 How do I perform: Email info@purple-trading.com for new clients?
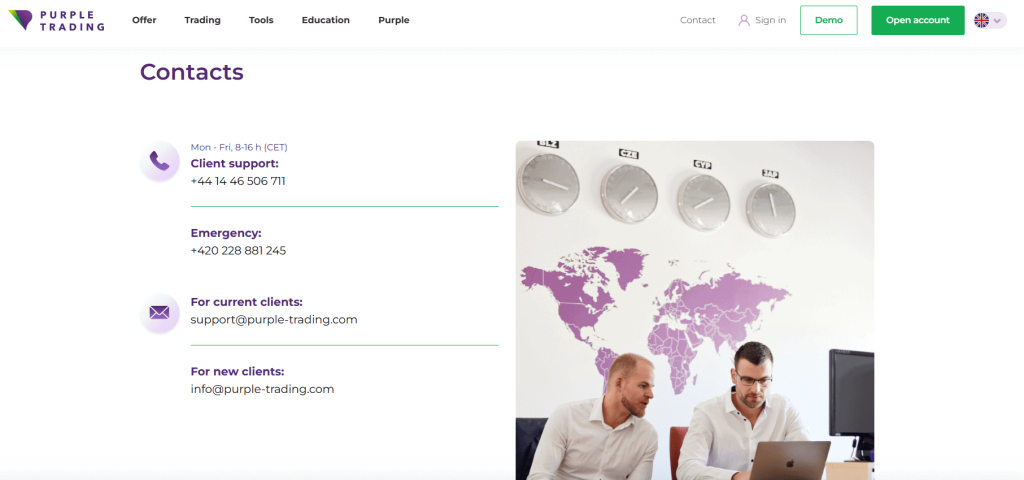pos(263,389)
